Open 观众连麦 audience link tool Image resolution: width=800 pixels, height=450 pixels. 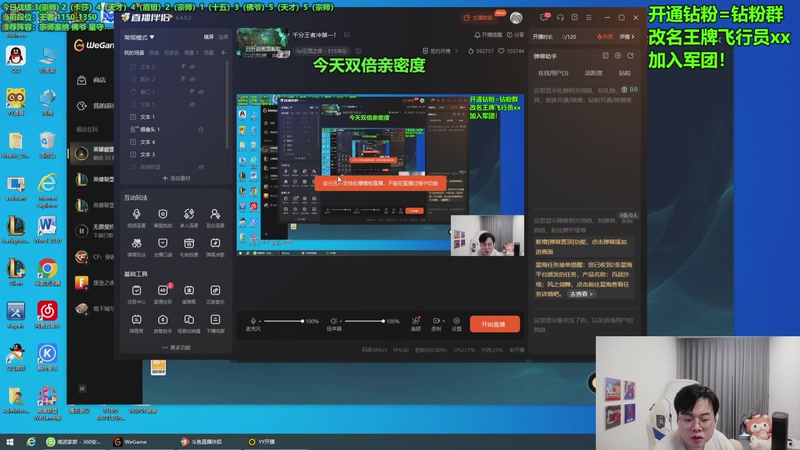(x=215, y=214)
